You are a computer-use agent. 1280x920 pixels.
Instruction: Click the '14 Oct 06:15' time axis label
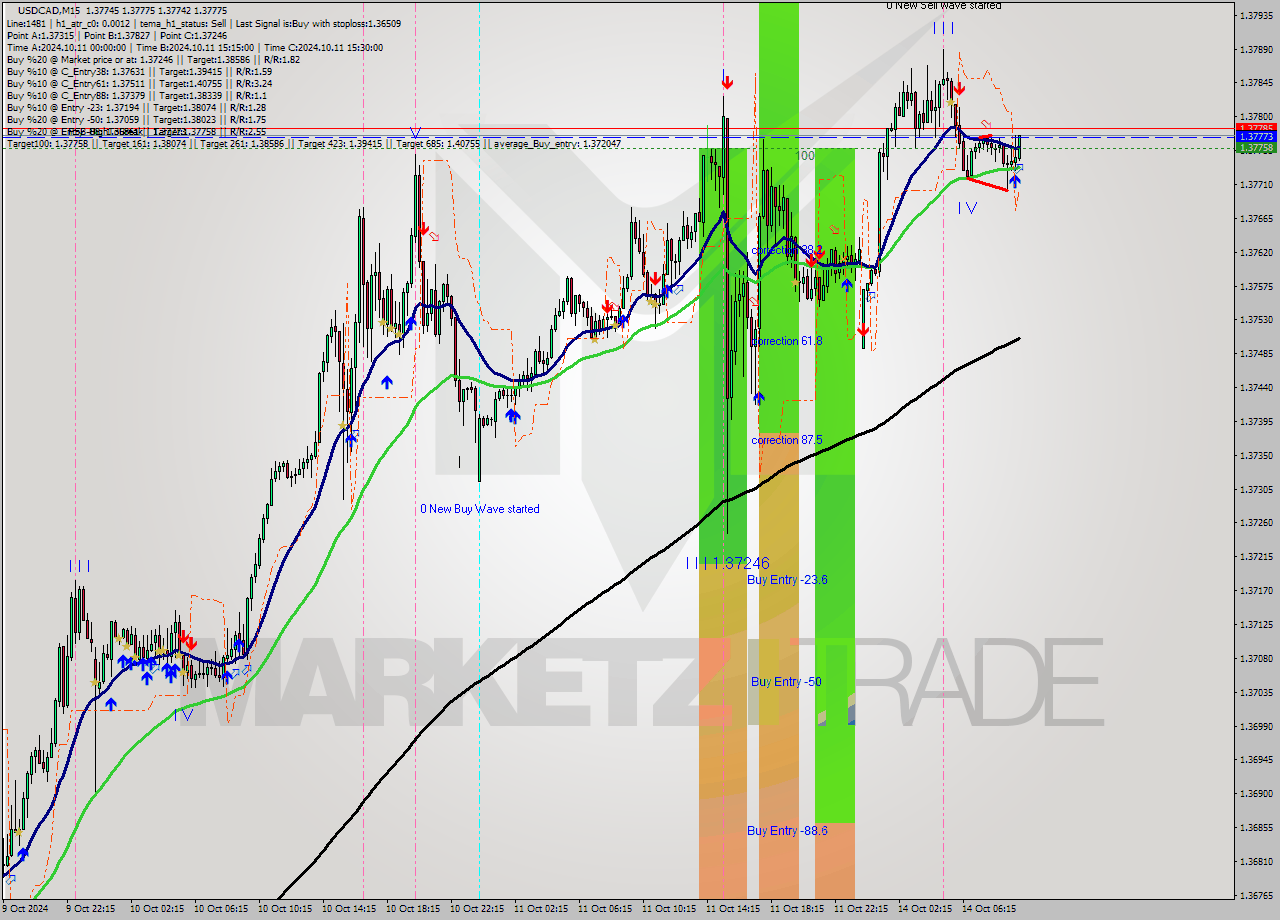point(988,909)
